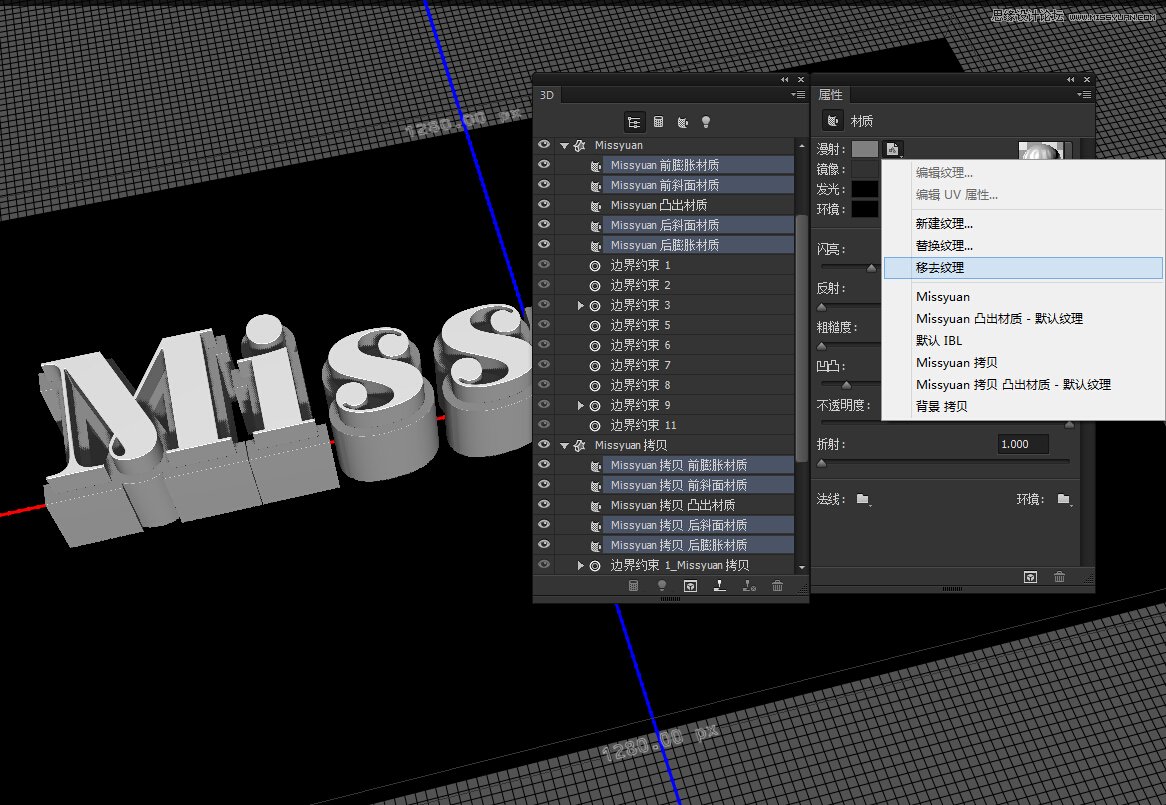The width and height of the screenshot is (1166, 805).
Task: Select the lights filter icon in the 3D panel
Action: tap(706, 122)
